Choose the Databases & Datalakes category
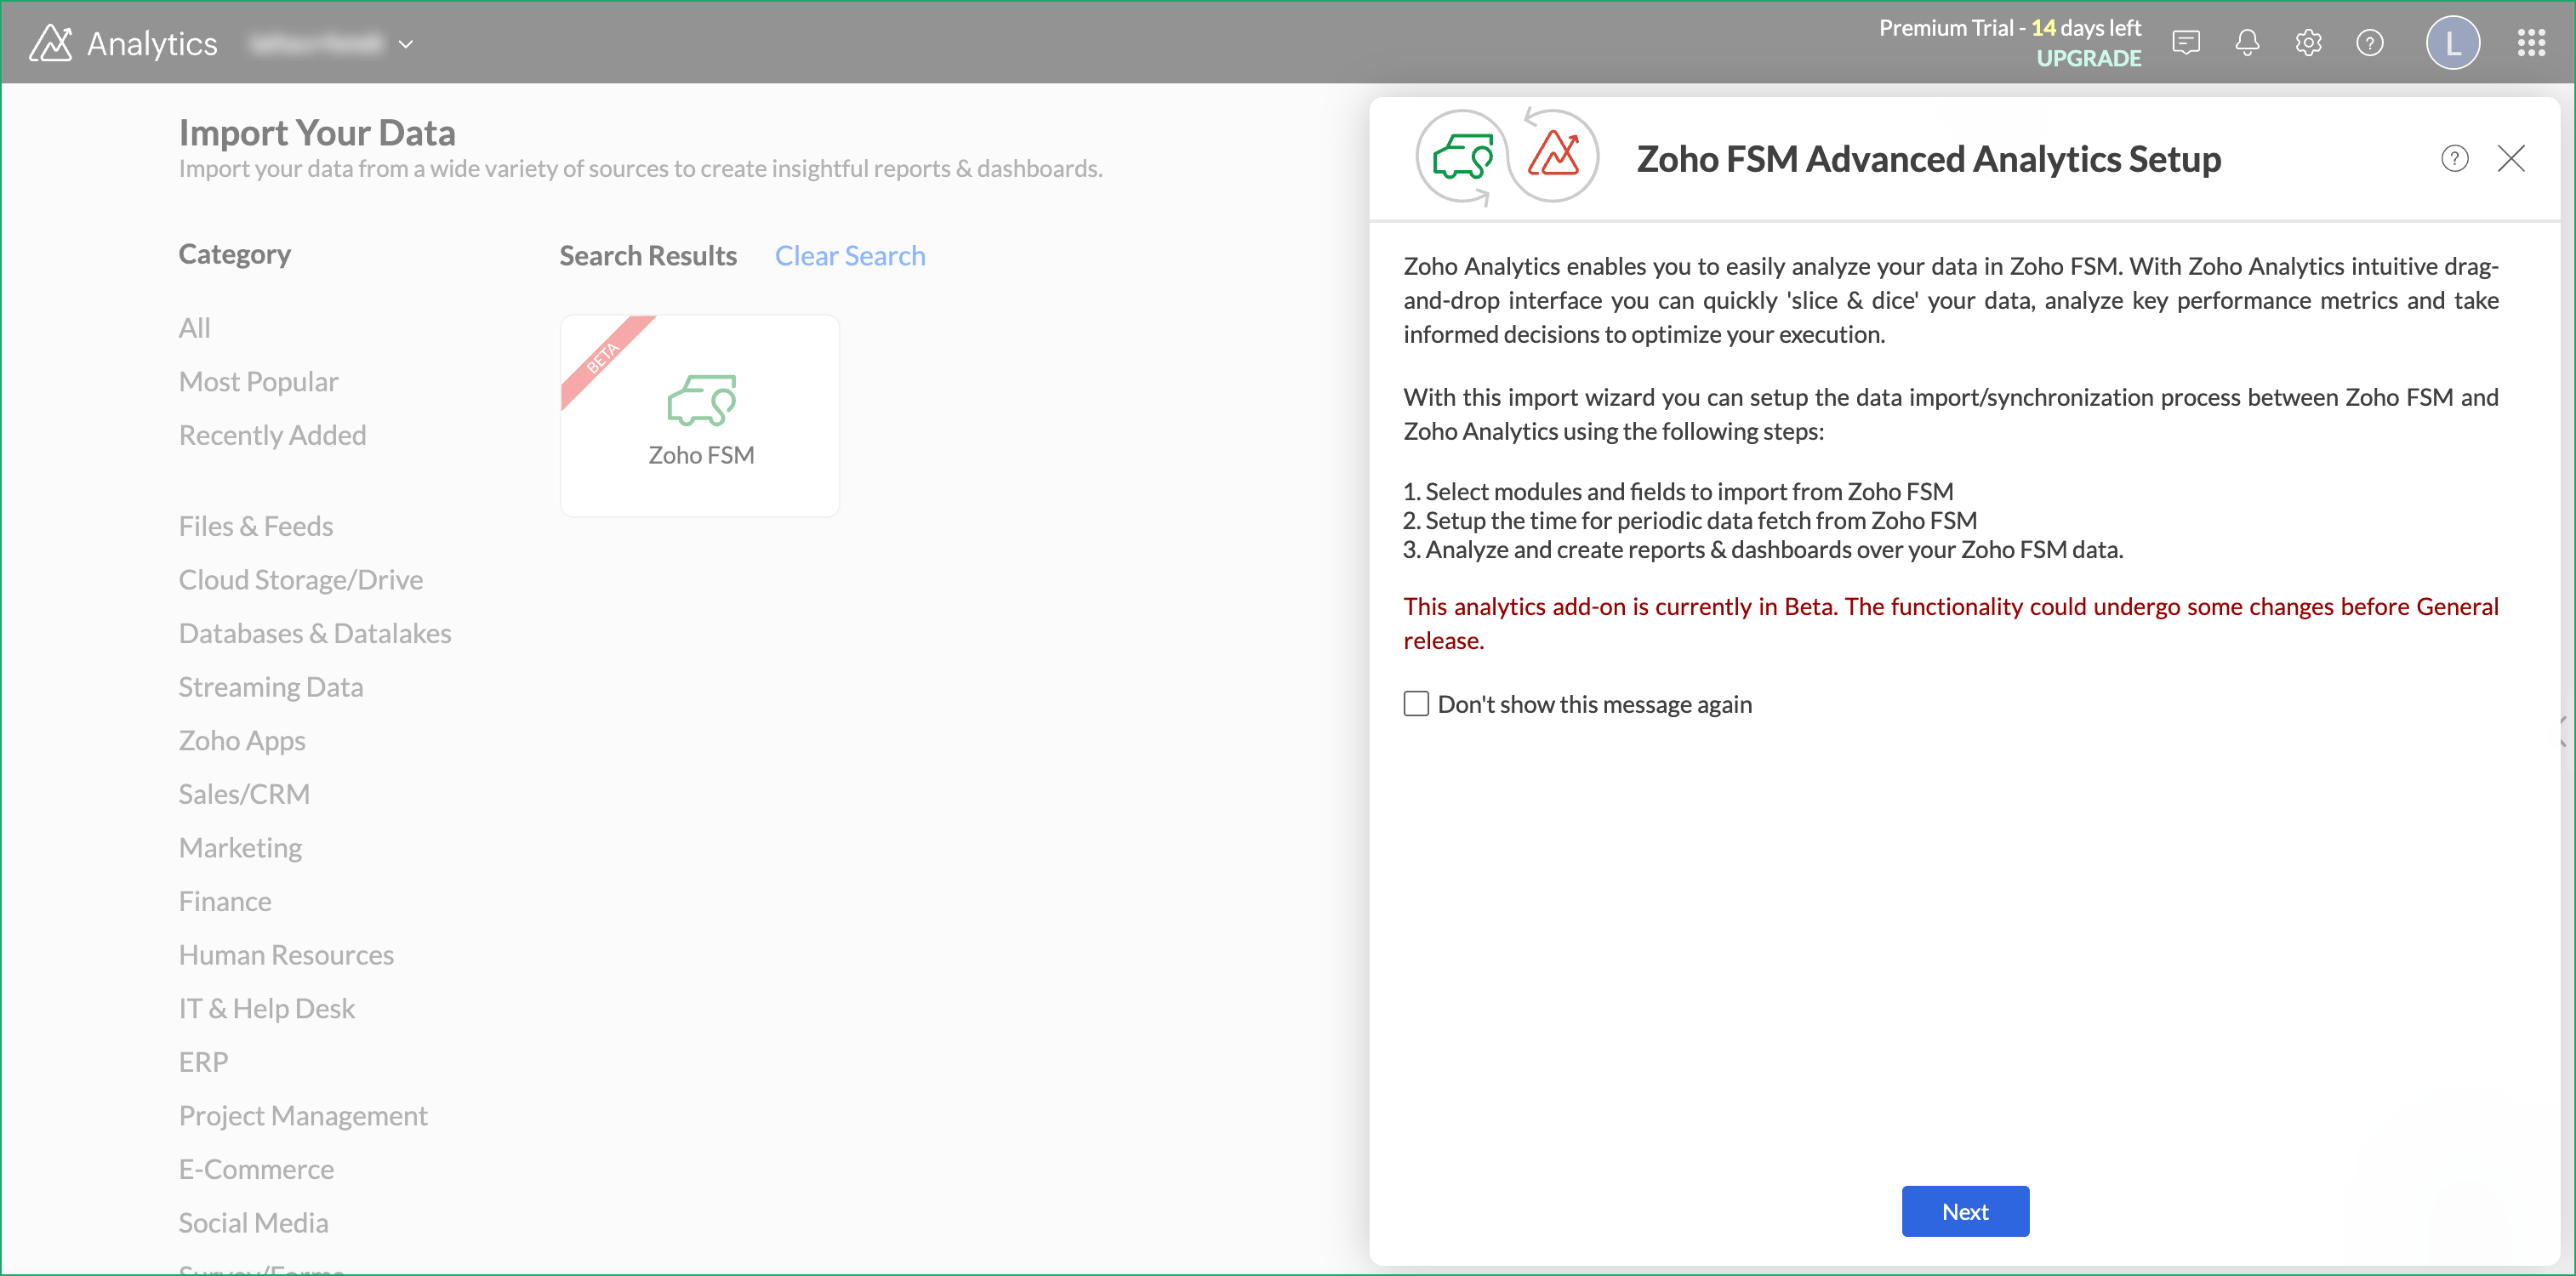 pyautogui.click(x=315, y=633)
